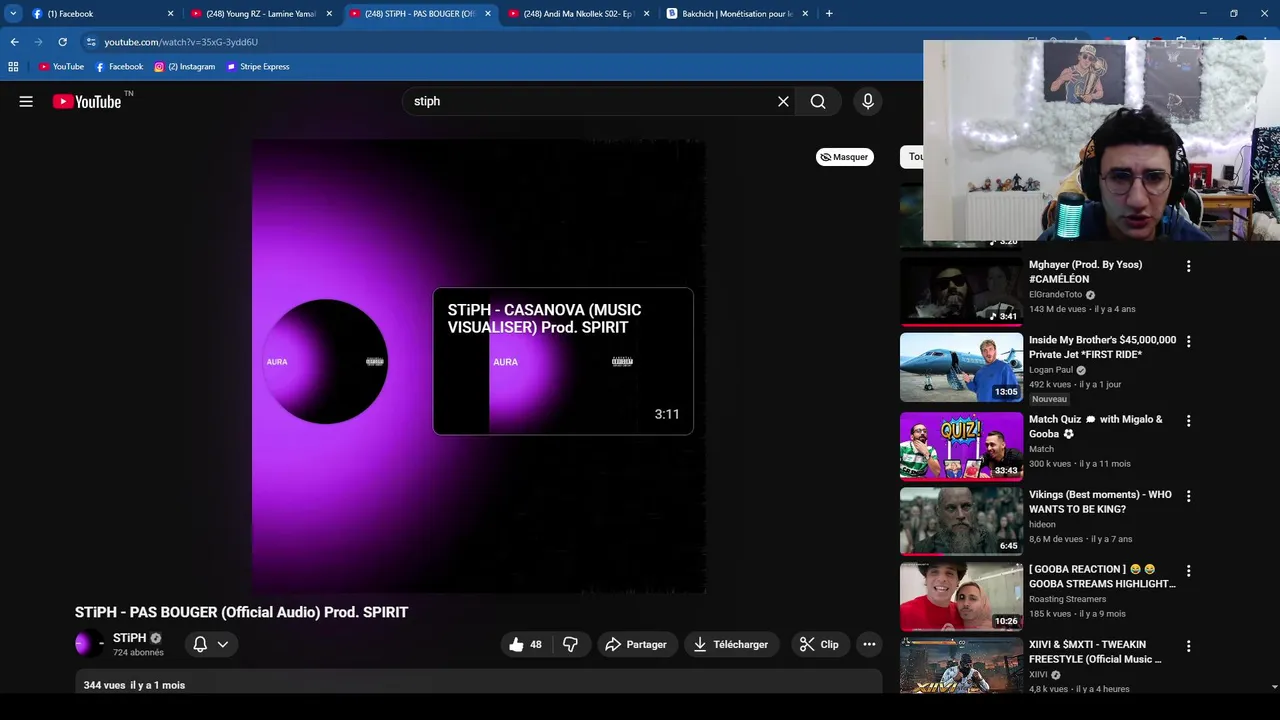Image resolution: width=1280 pixels, height=720 pixels.
Task: Open the three-dot more actions button
Action: (x=869, y=645)
